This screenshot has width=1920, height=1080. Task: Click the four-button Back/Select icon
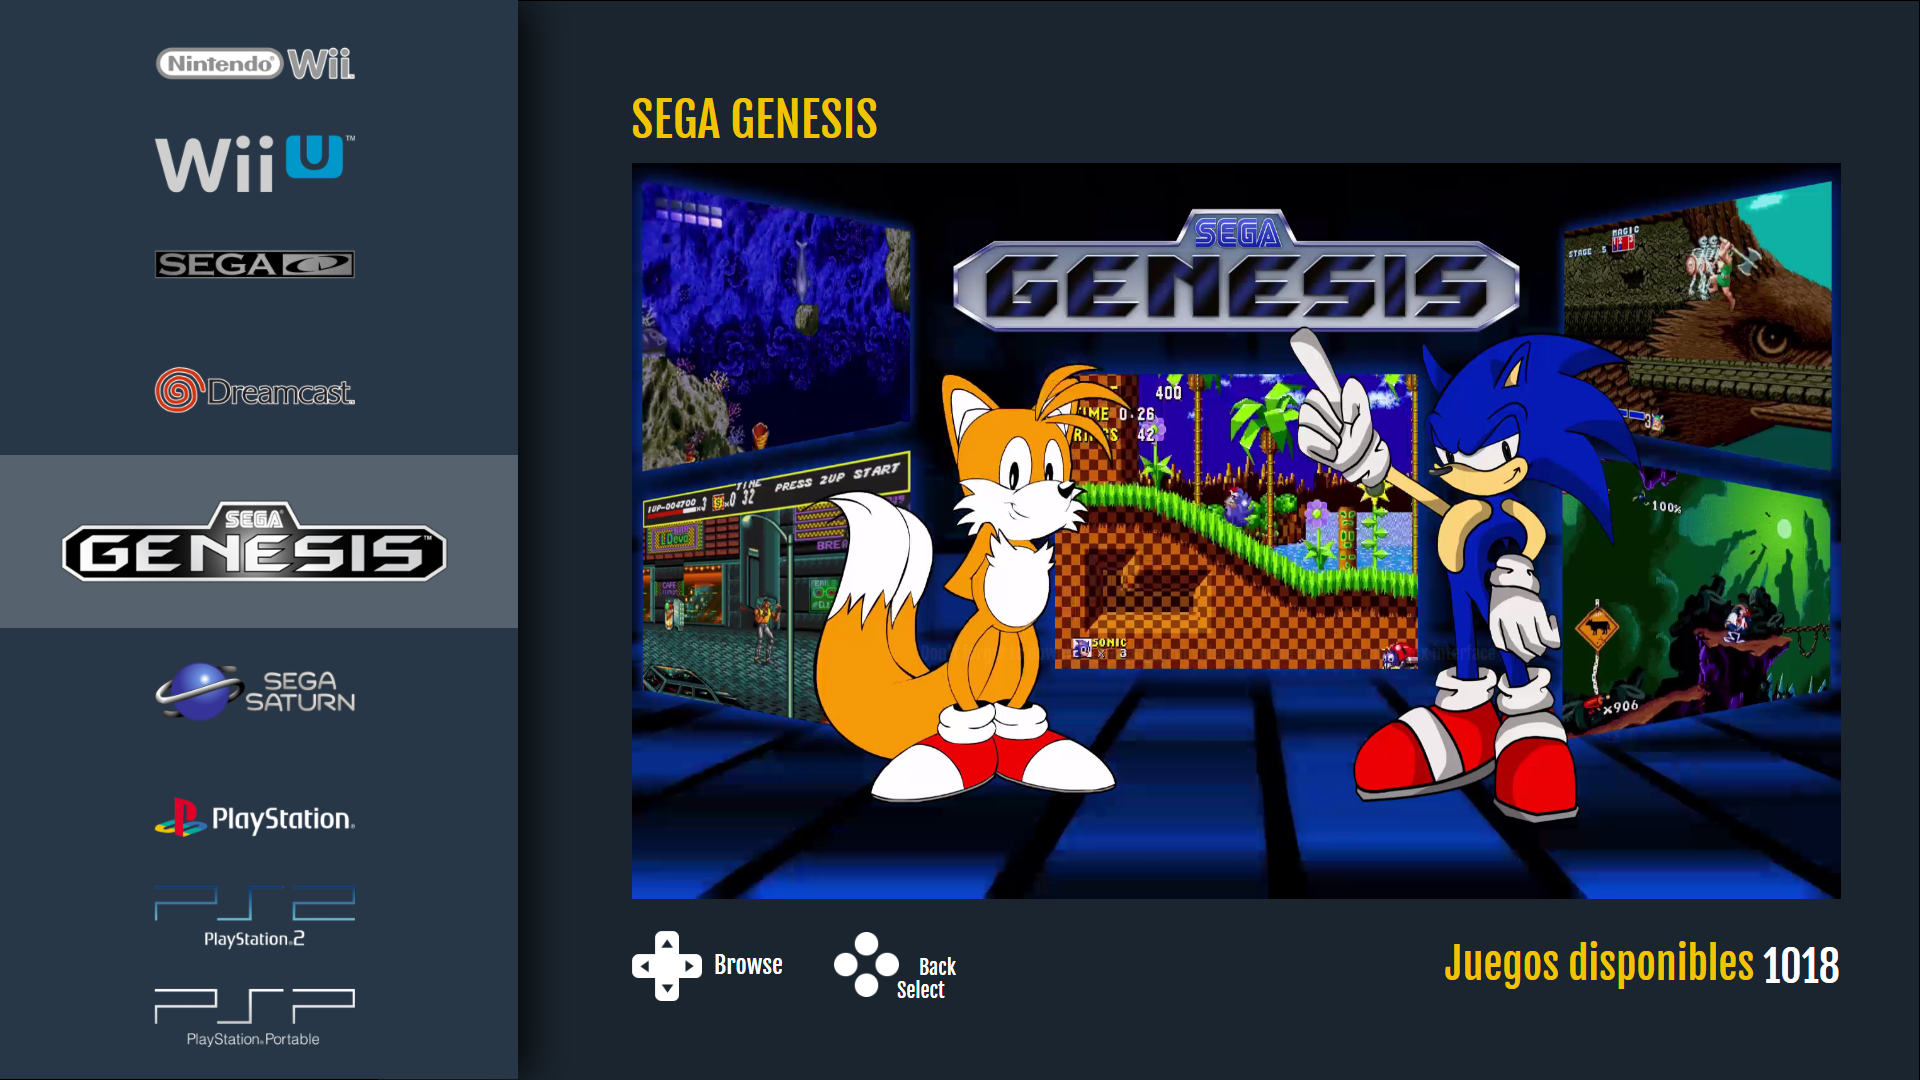tap(866, 965)
